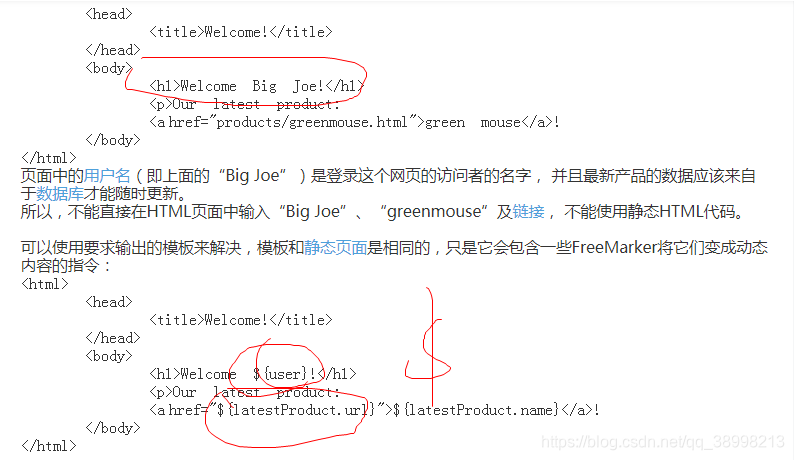The image size is (794, 460).
Task: Click the ${user} placeholder text
Action: click(280, 374)
